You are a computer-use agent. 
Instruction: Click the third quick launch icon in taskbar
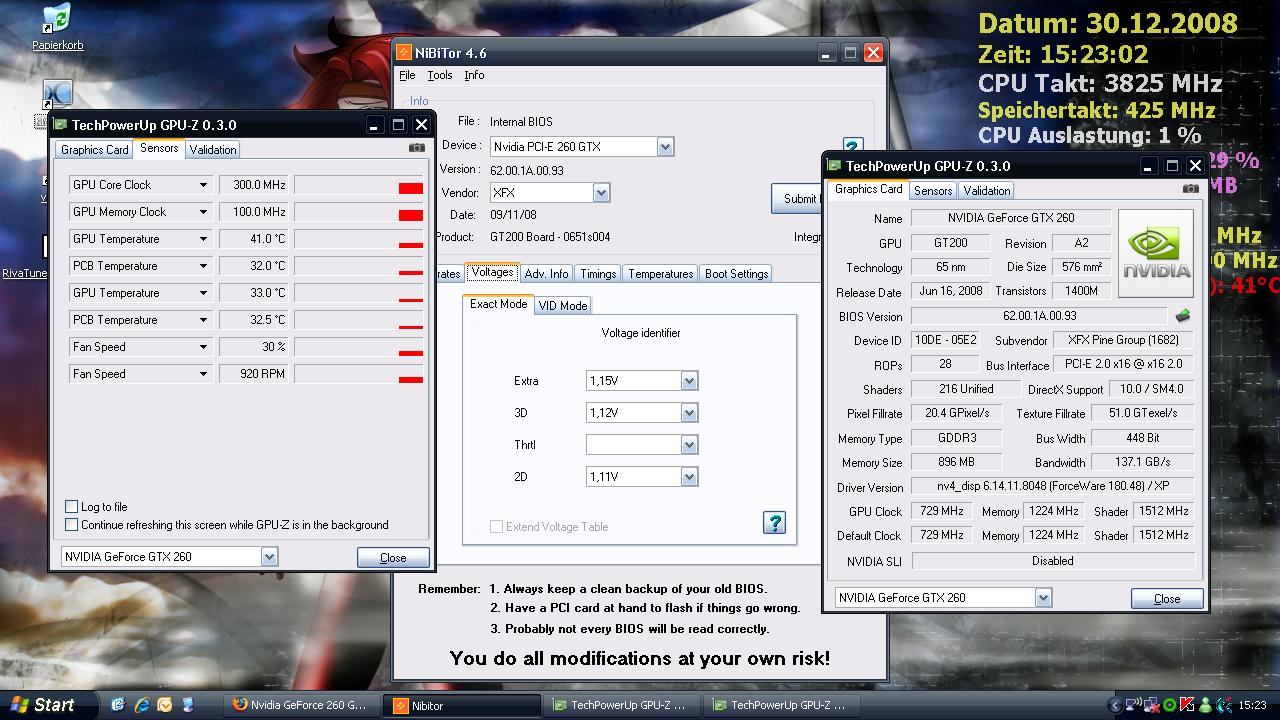pyautogui.click(x=165, y=705)
